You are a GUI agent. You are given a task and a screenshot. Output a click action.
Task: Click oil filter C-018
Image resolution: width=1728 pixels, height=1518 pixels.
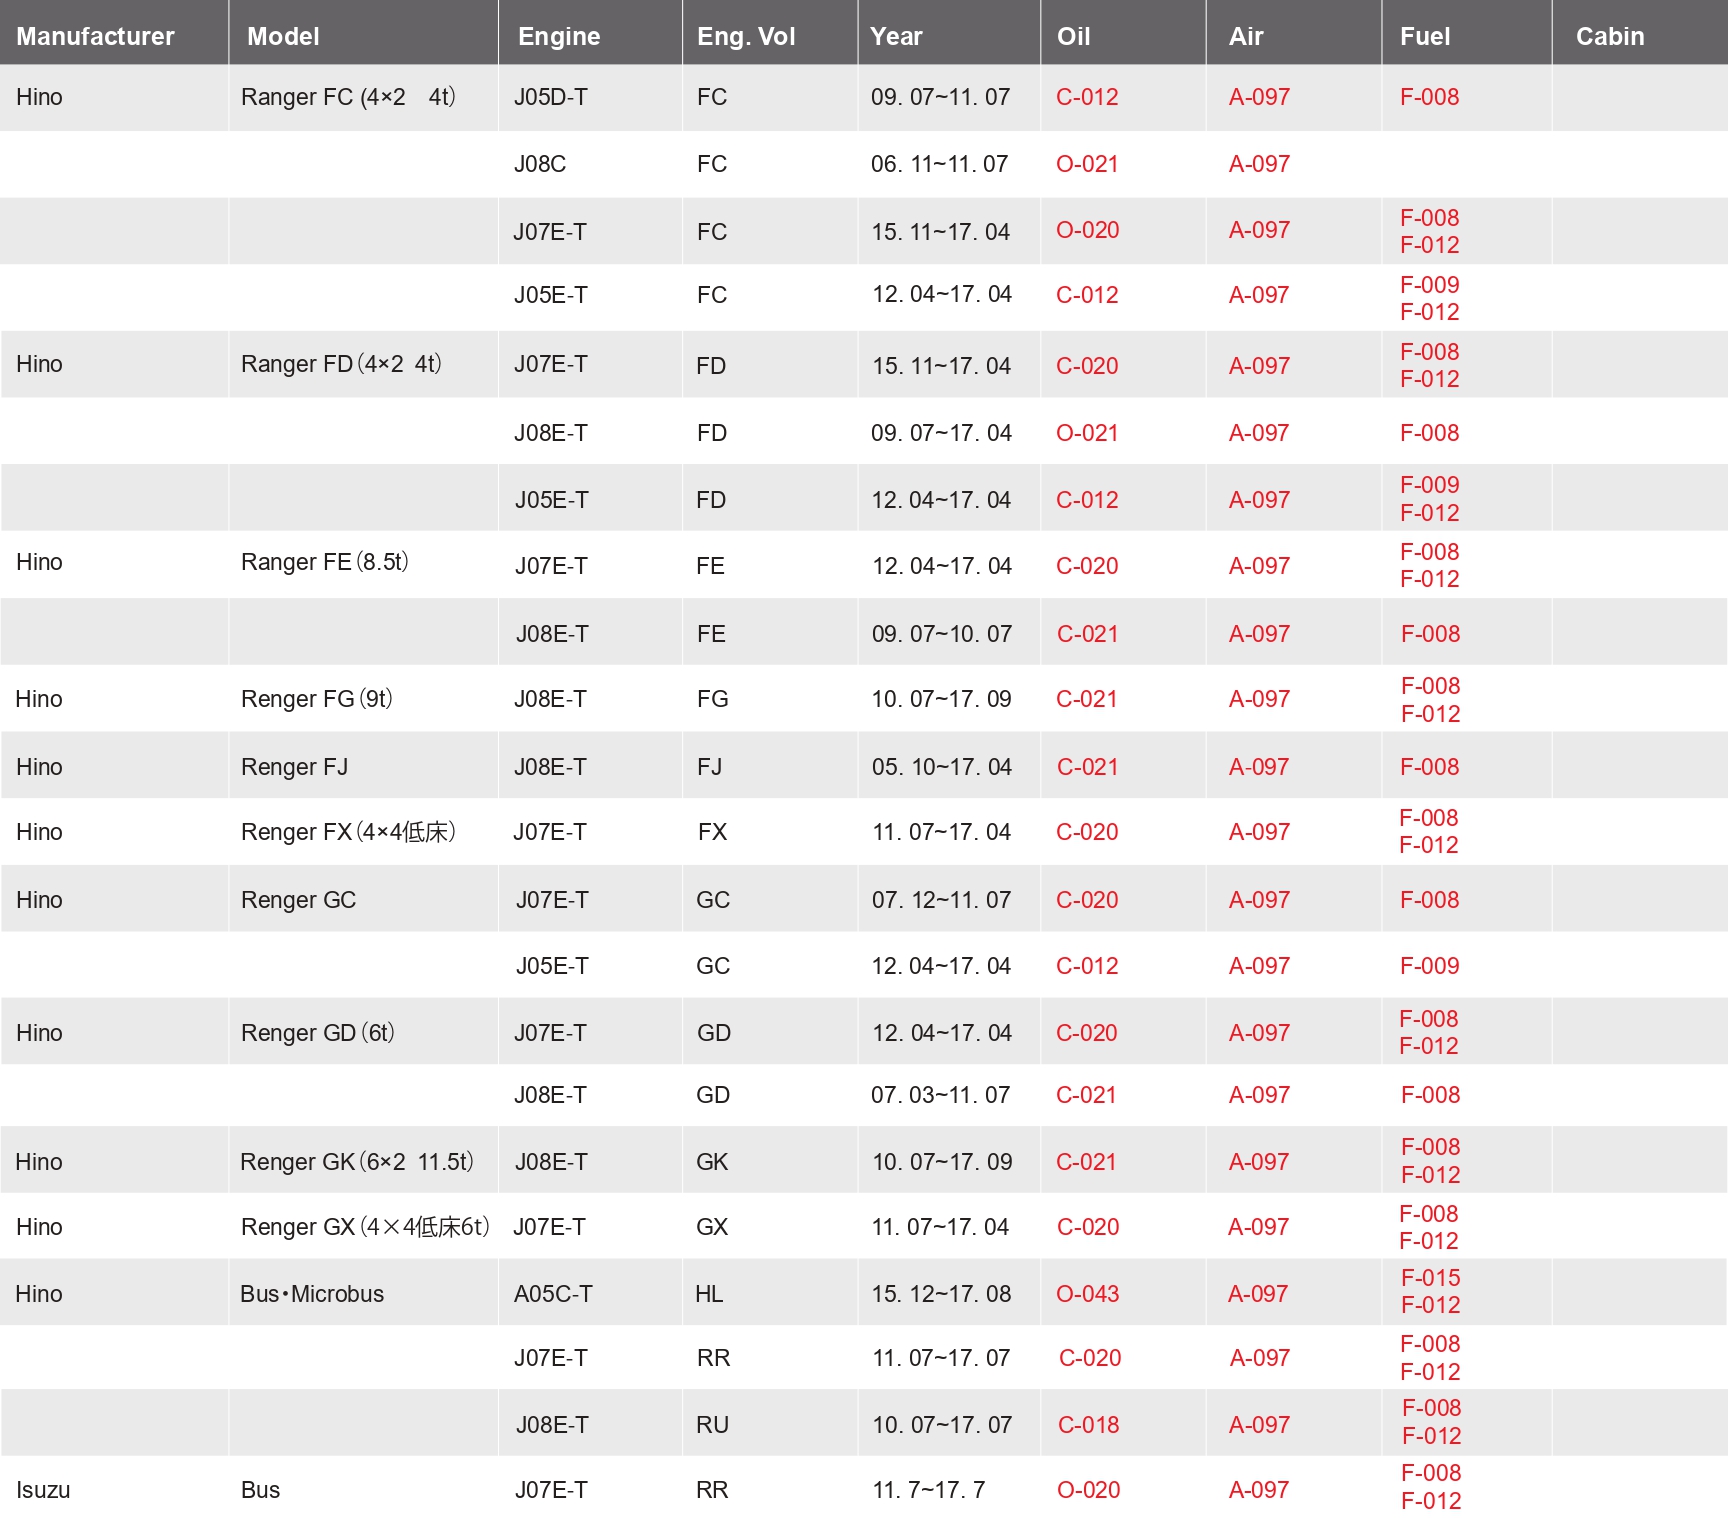click(1088, 1425)
